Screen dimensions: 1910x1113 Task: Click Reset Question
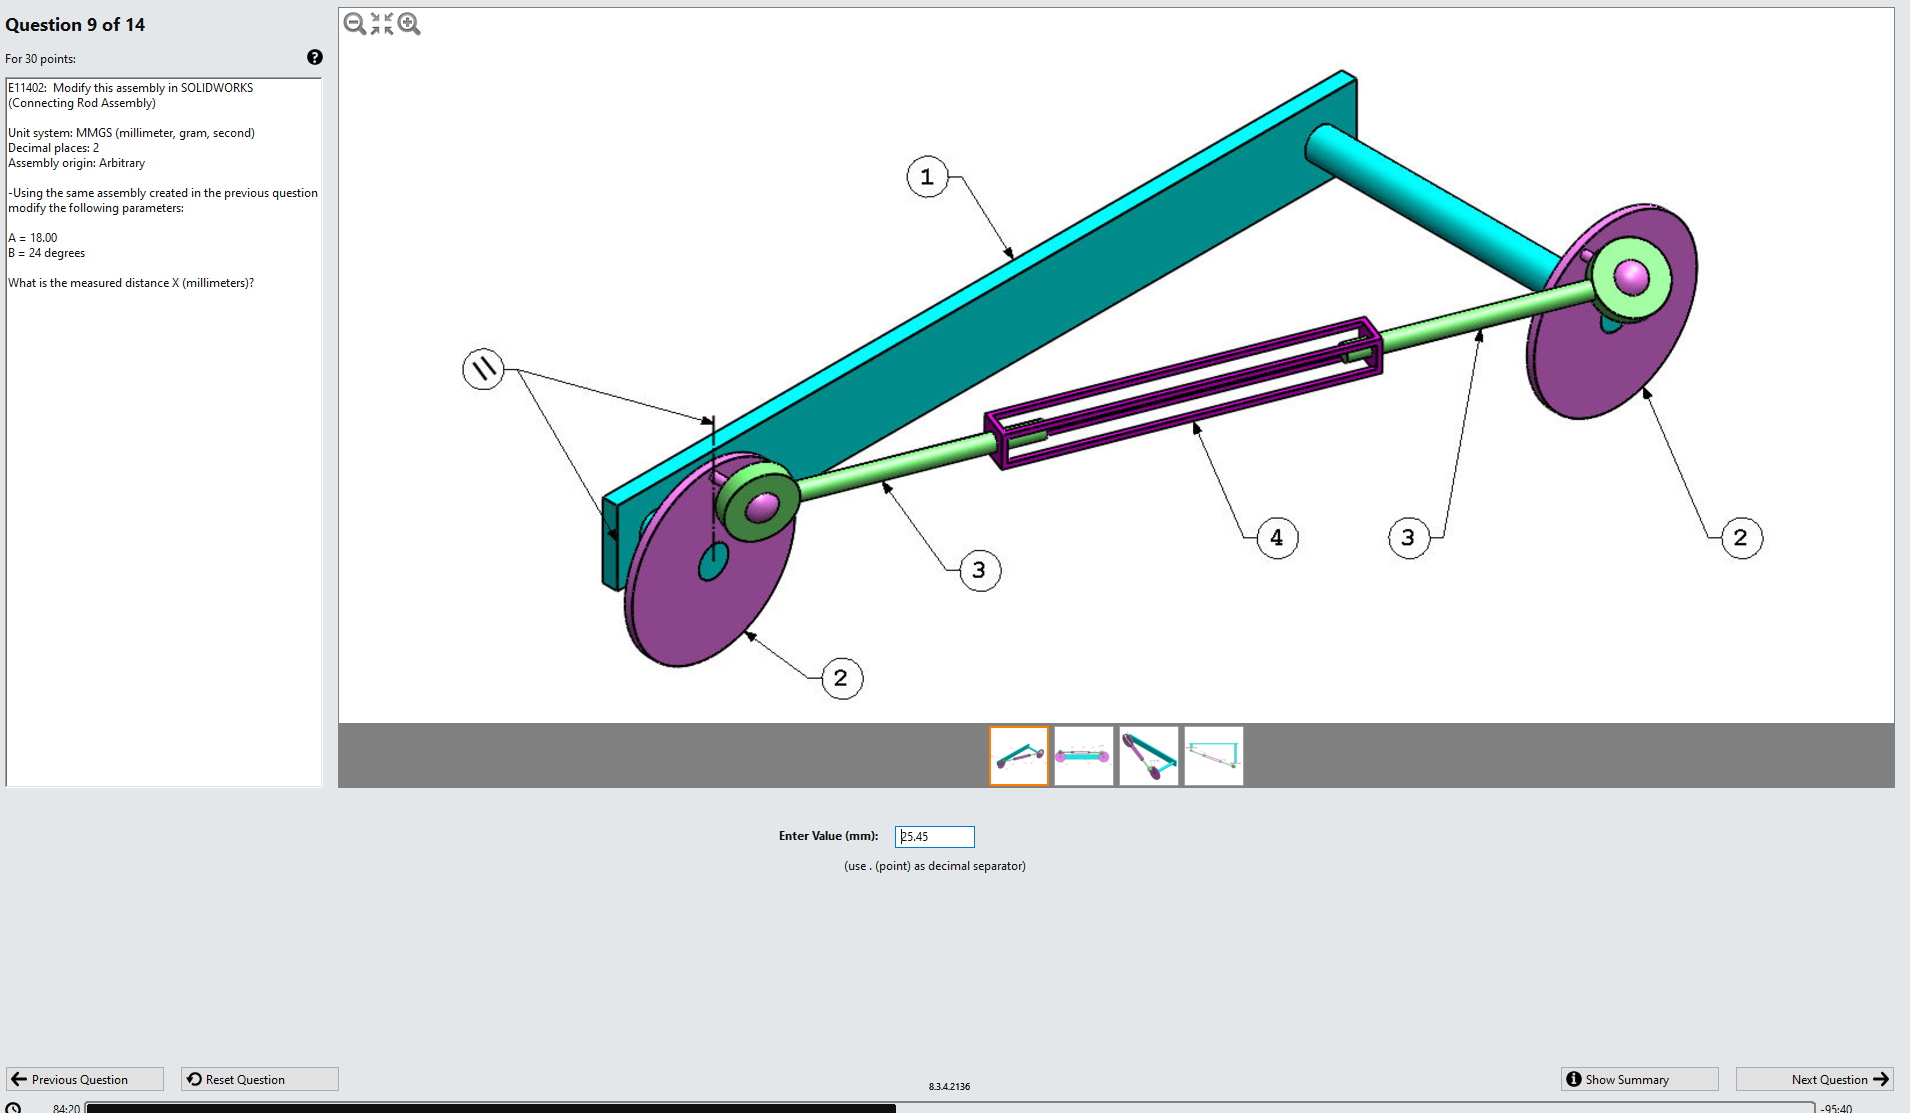pos(258,1079)
